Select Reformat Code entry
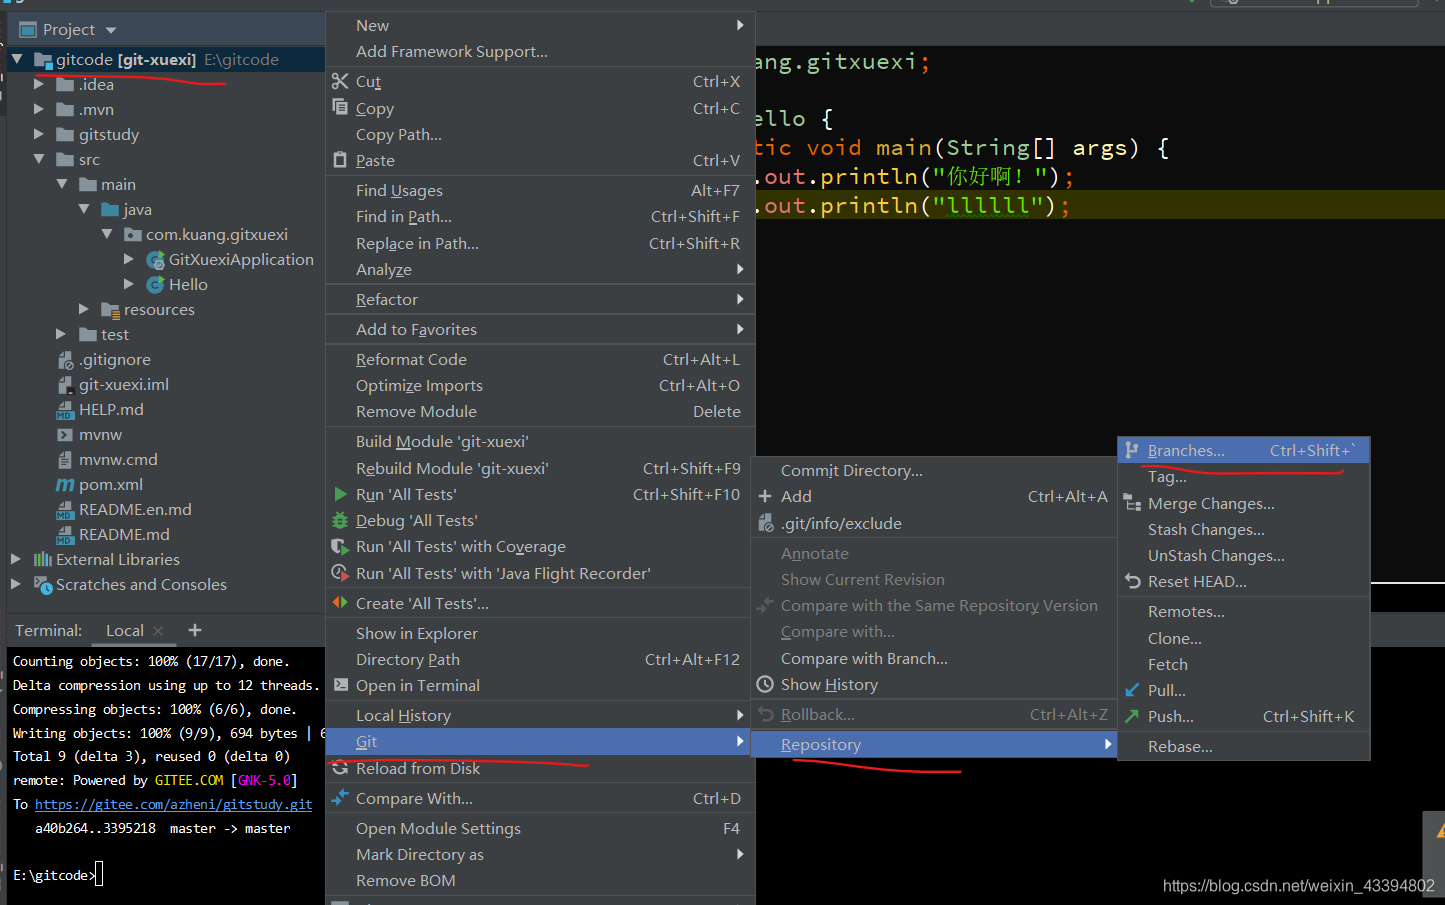This screenshot has width=1445, height=905. coord(540,359)
